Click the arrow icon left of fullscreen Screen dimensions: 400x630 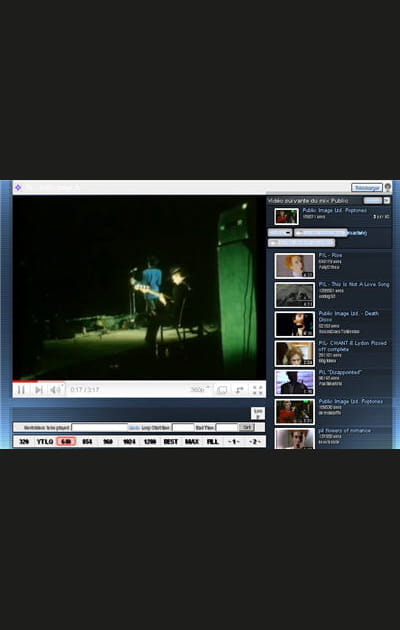pyautogui.click(x=240, y=389)
